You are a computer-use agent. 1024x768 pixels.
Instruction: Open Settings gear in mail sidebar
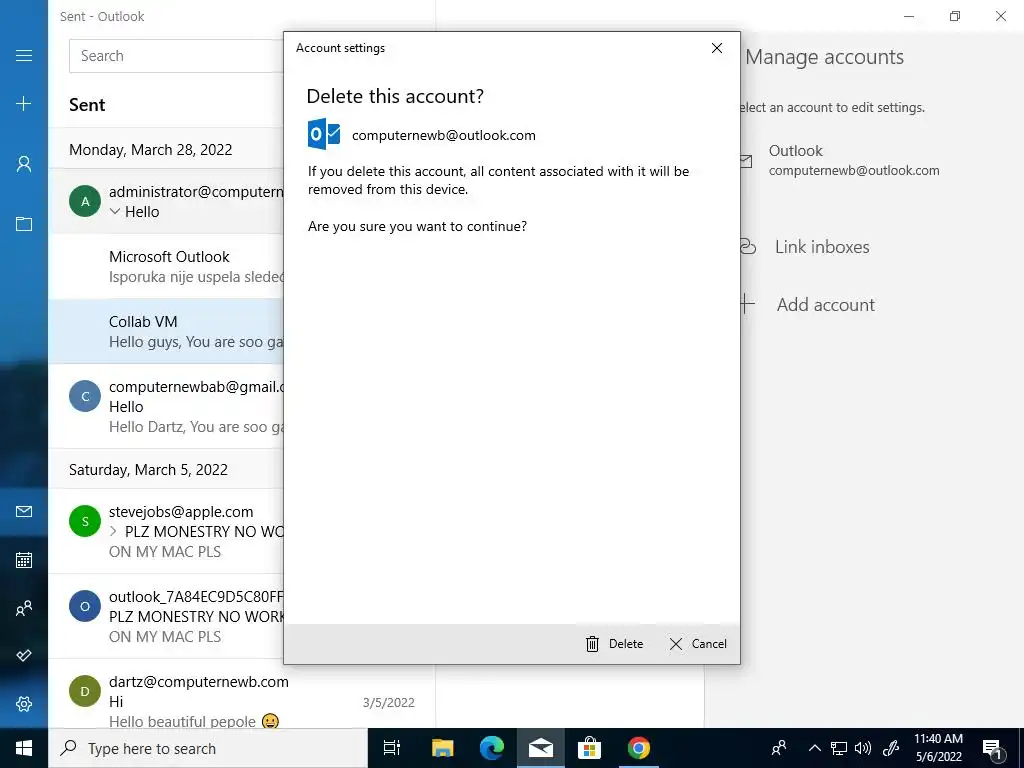click(24, 704)
